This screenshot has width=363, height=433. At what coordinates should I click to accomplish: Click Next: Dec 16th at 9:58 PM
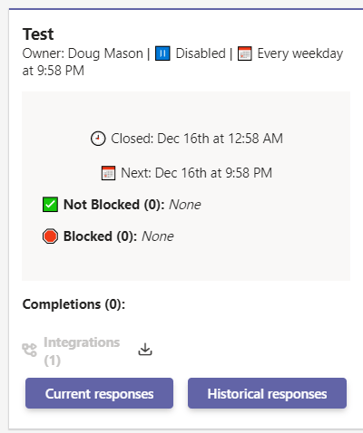point(197,173)
